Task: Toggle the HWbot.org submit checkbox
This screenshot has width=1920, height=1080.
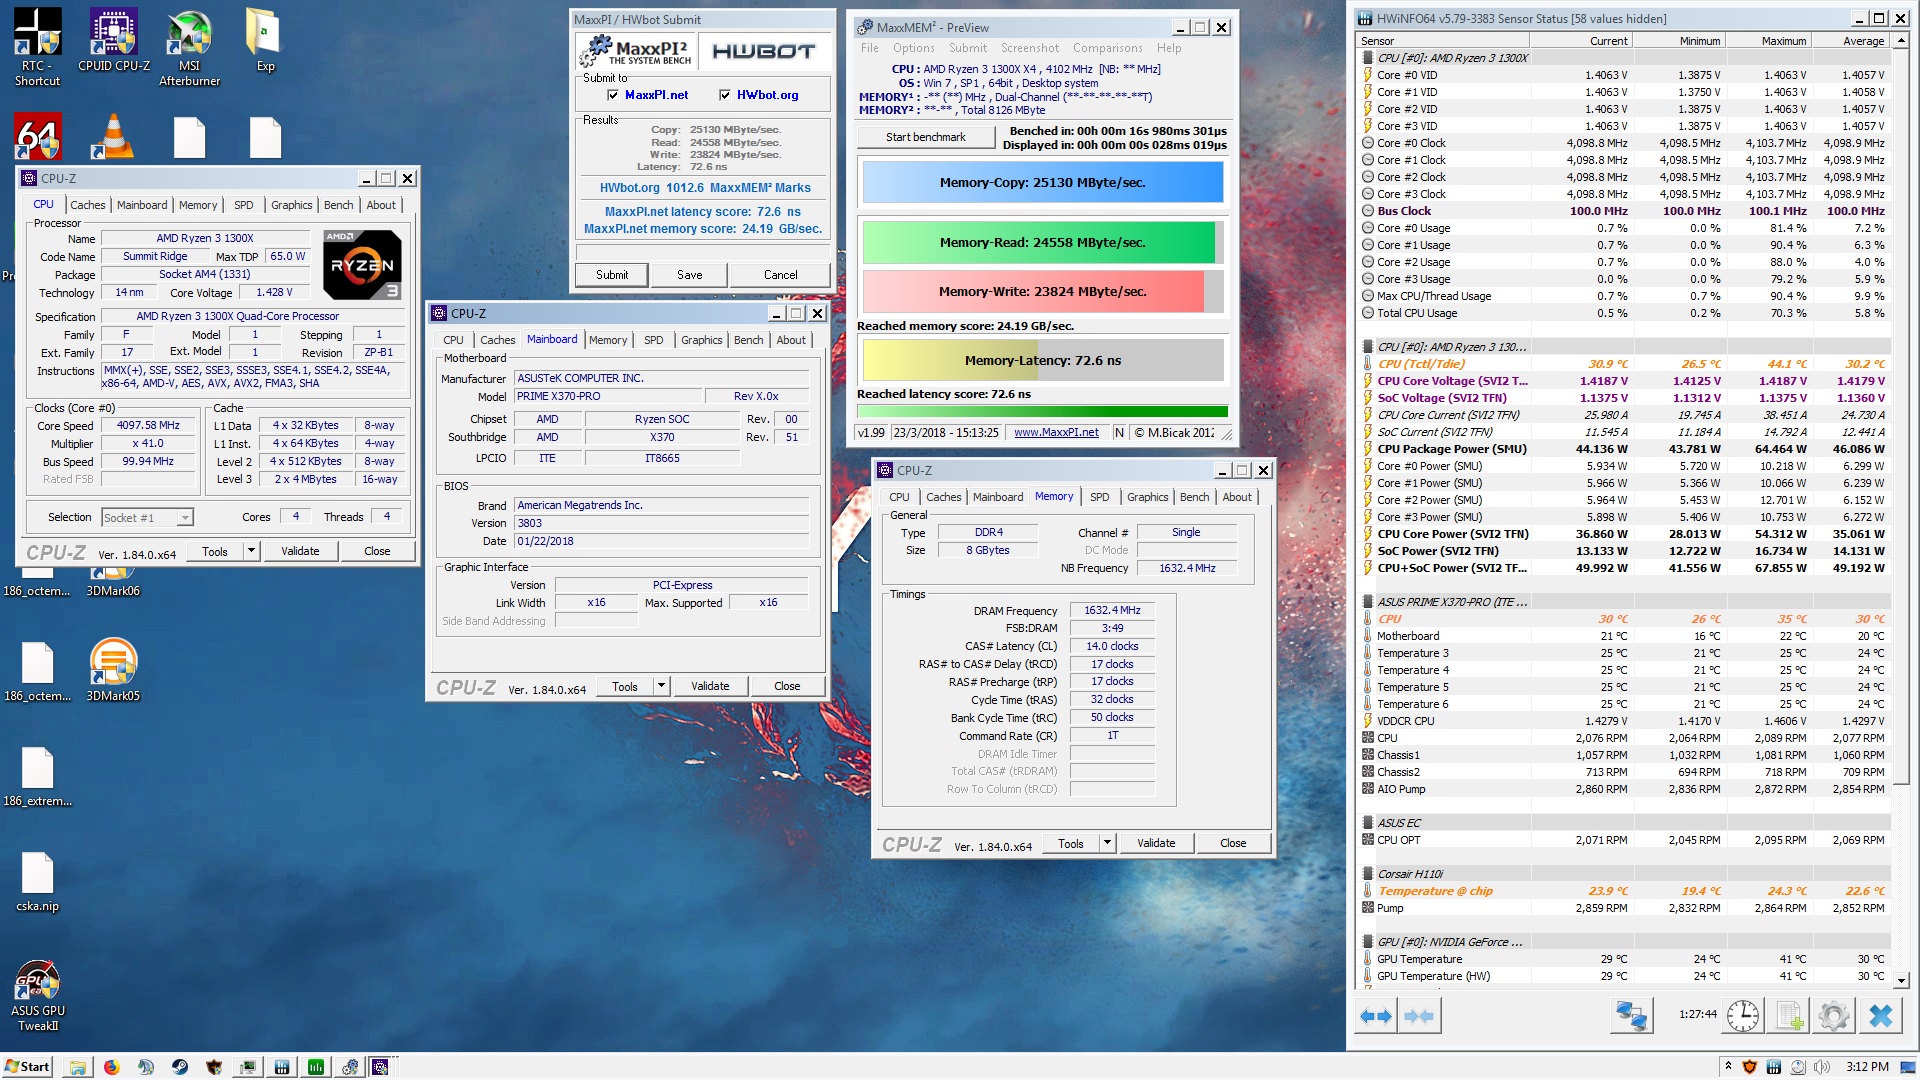Action: click(724, 95)
